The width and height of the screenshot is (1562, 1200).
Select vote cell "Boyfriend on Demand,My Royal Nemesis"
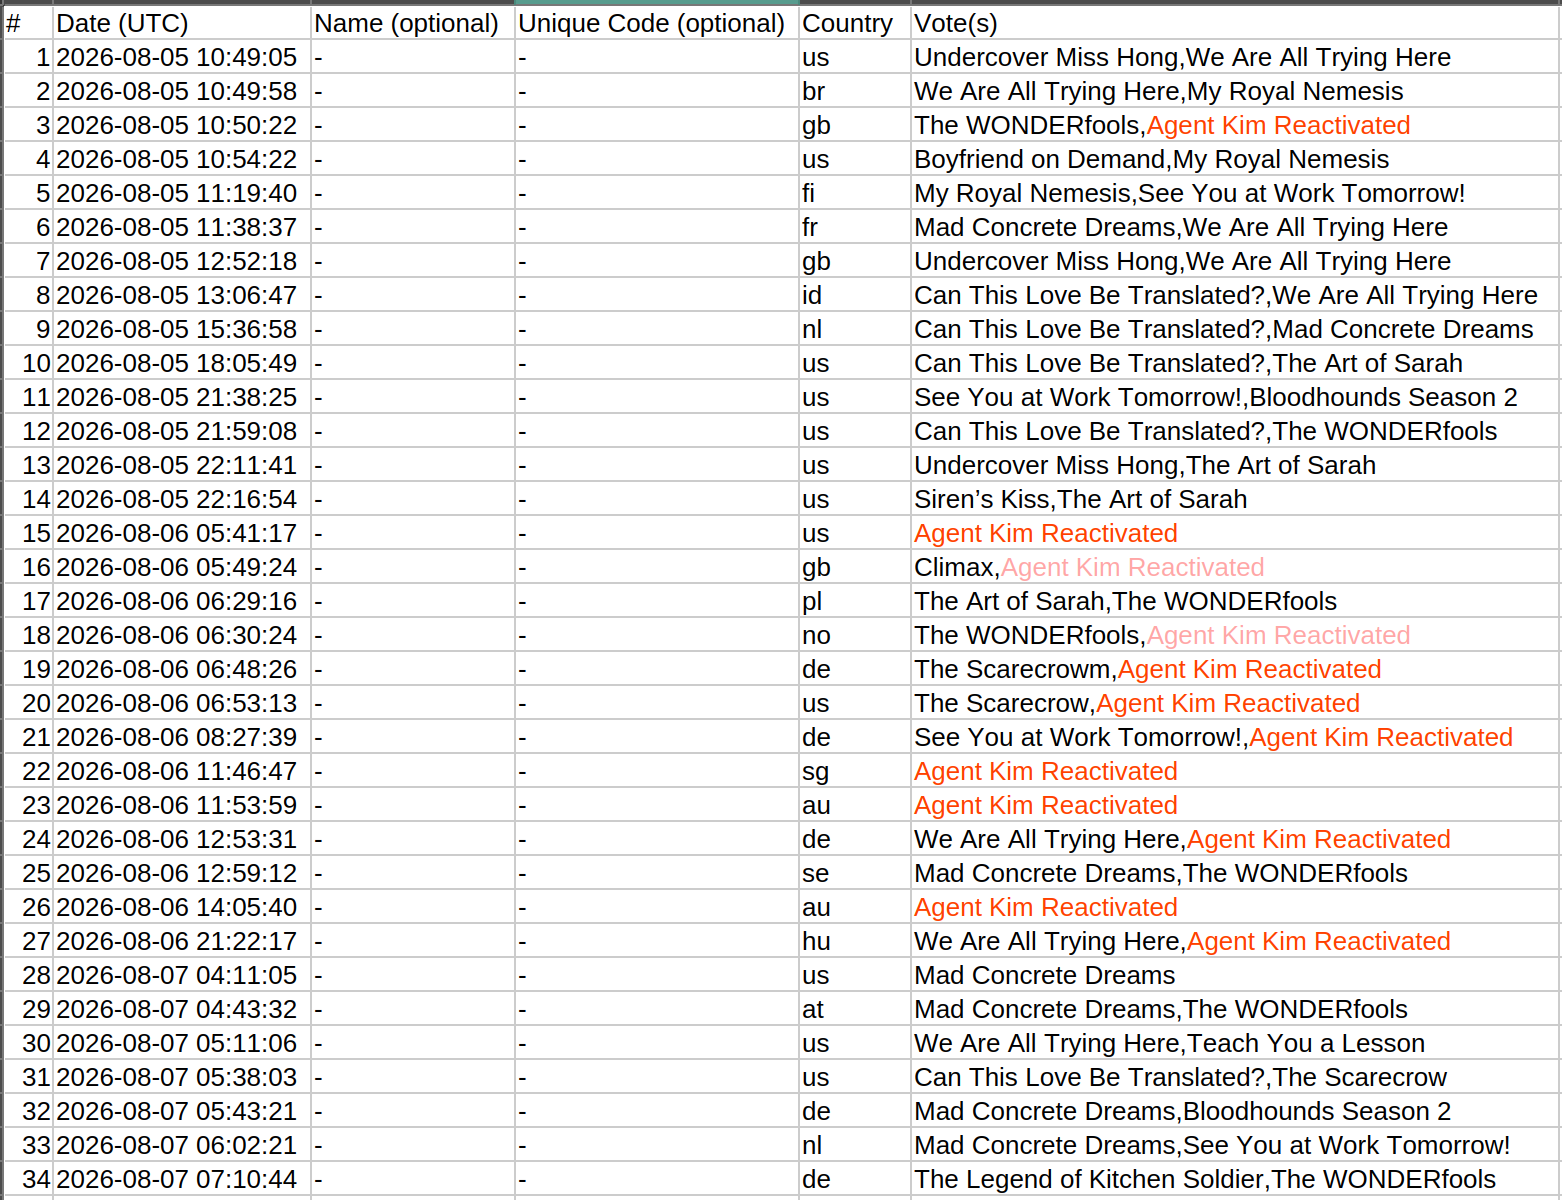(x=1235, y=159)
